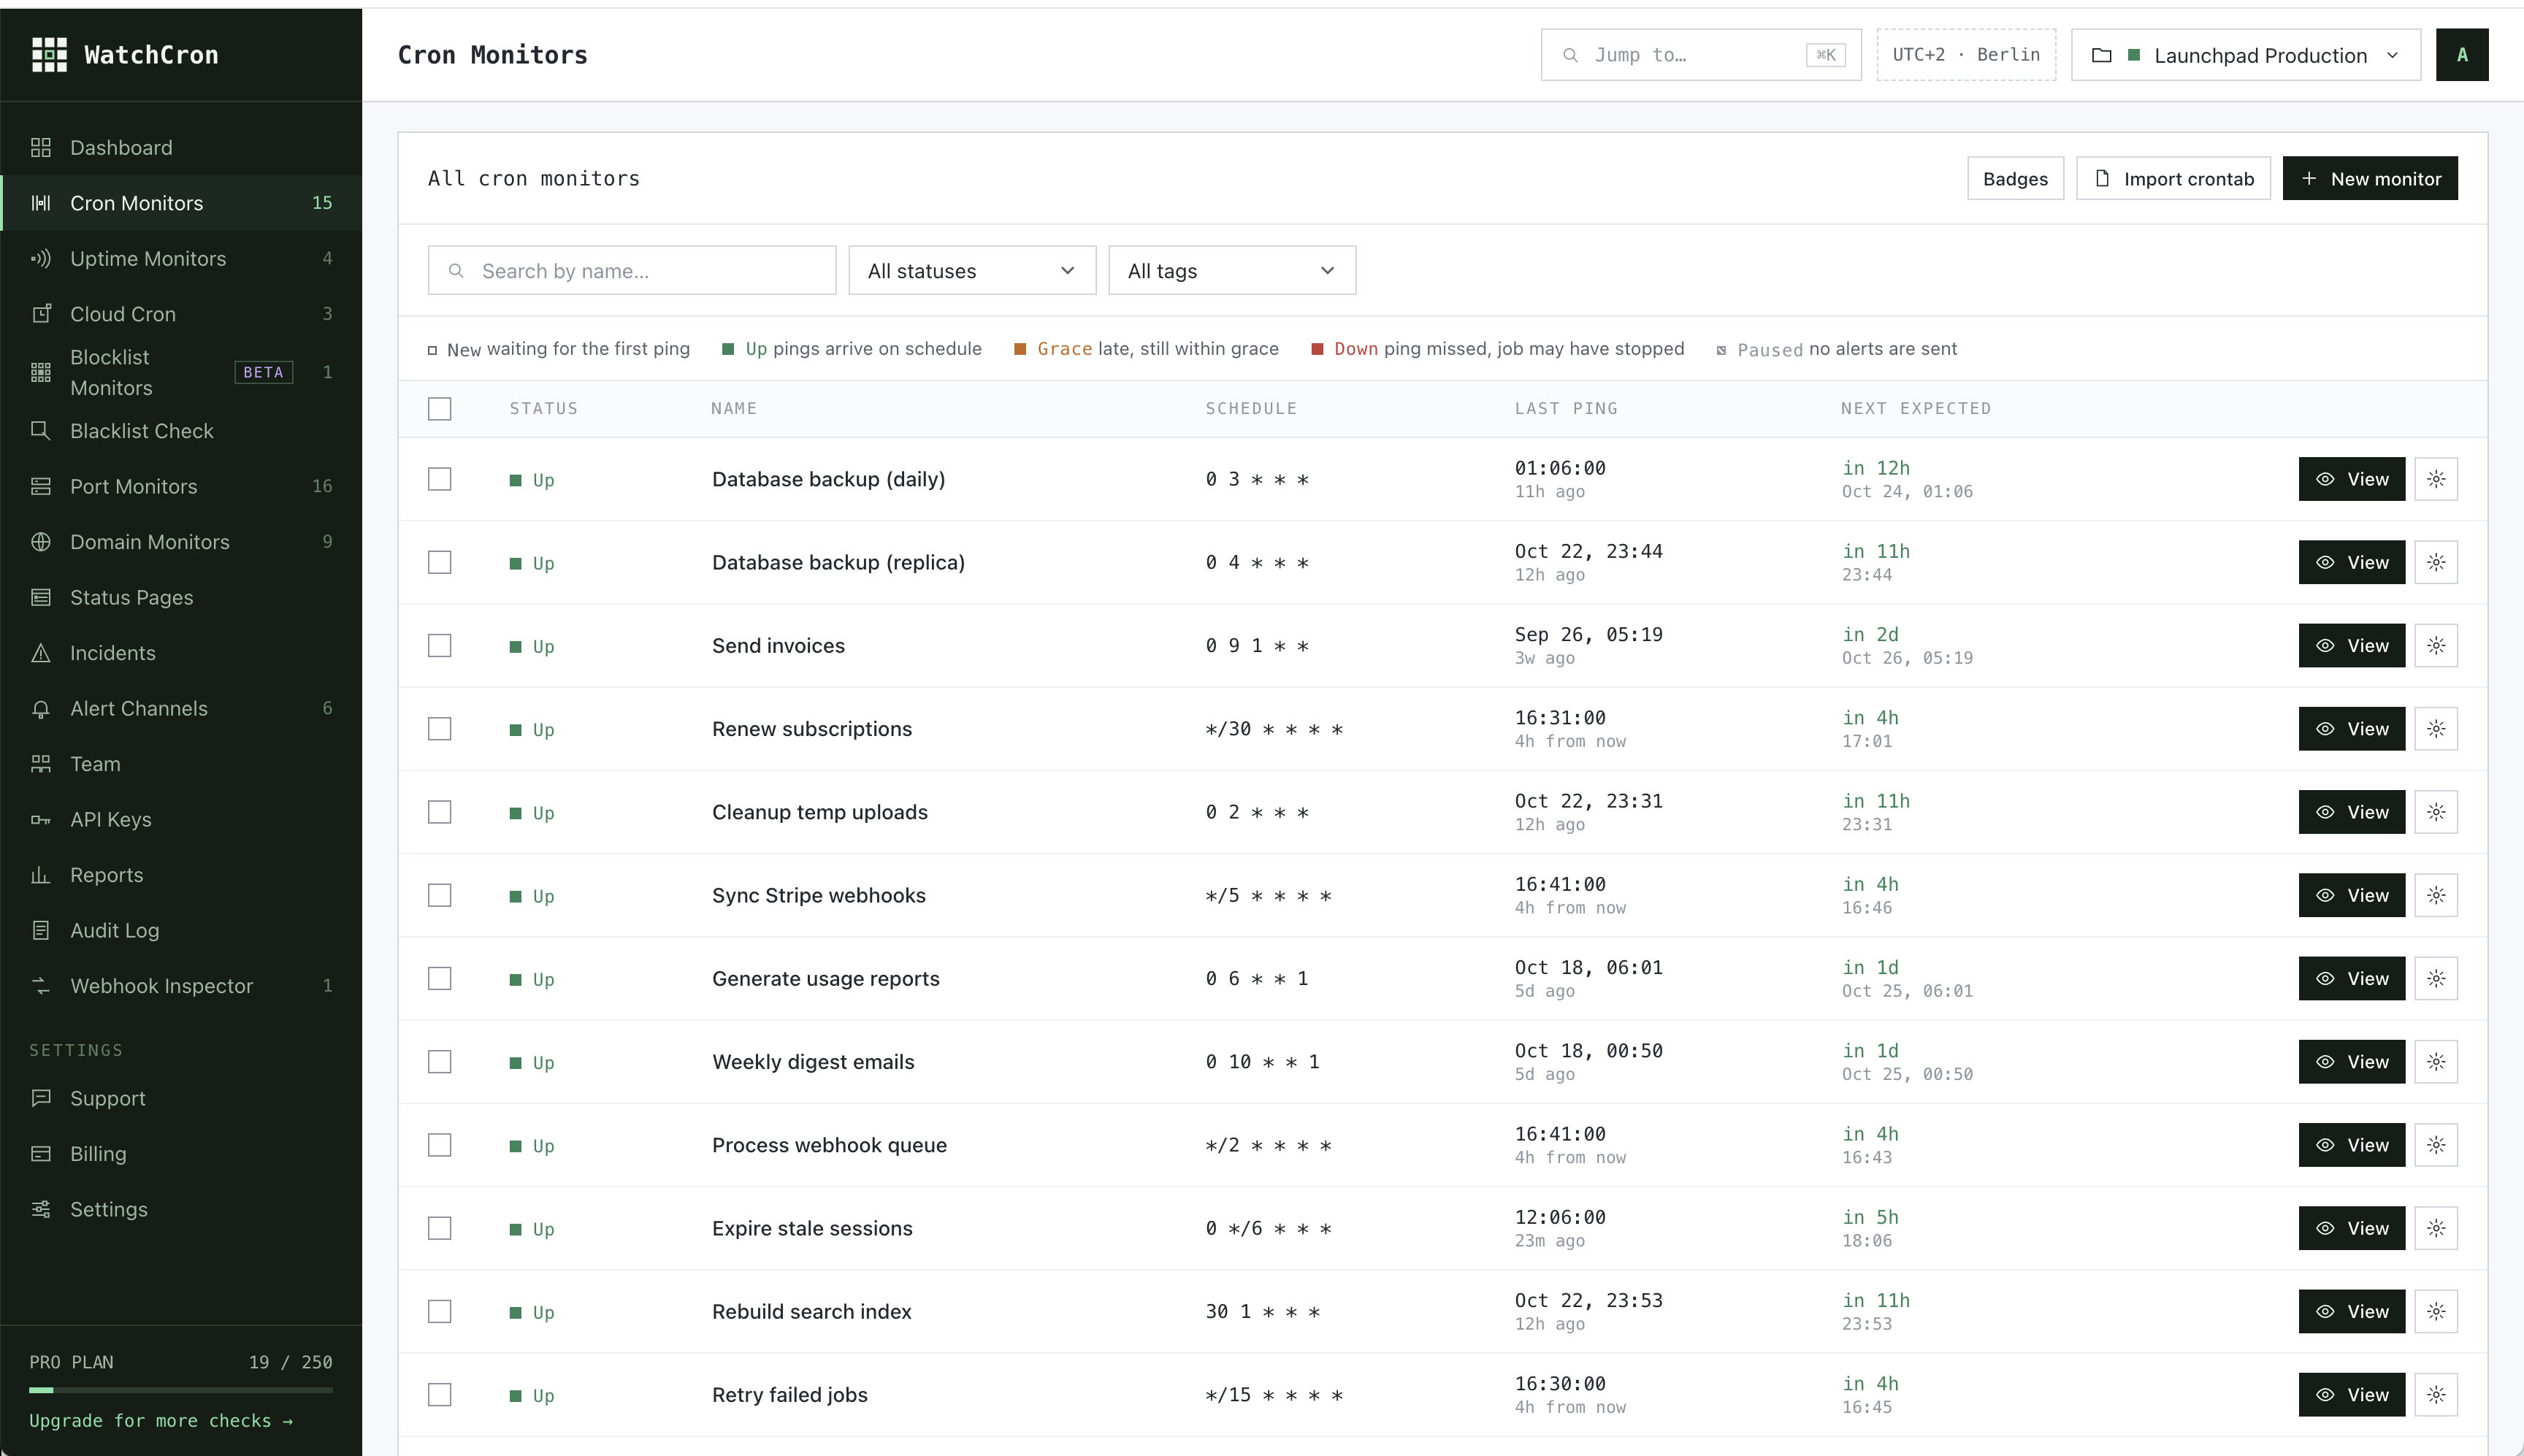Click the Alert Channels bell icon
Image resolution: width=2524 pixels, height=1456 pixels.
point(41,709)
